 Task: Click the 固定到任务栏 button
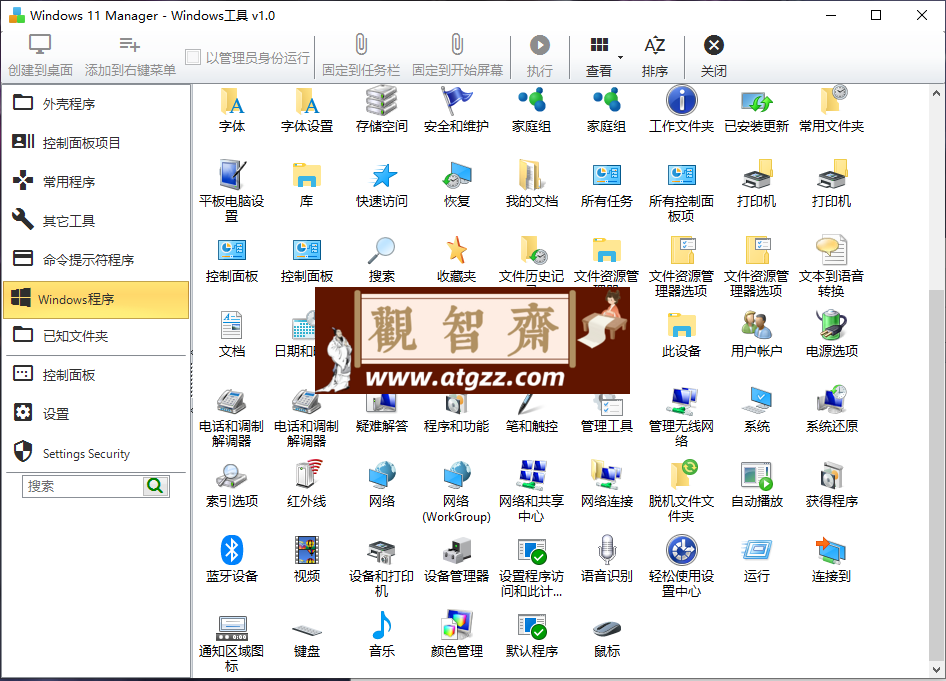361,55
